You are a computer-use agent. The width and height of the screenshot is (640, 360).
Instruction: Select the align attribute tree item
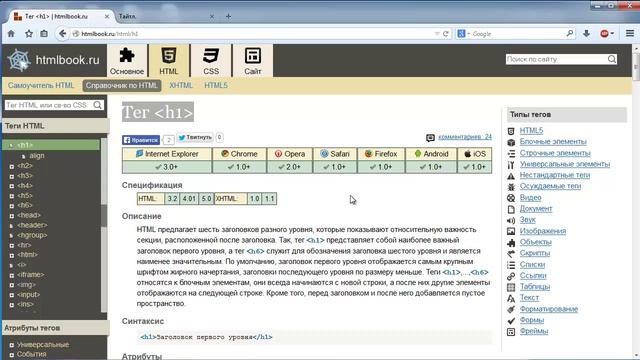(x=37, y=156)
